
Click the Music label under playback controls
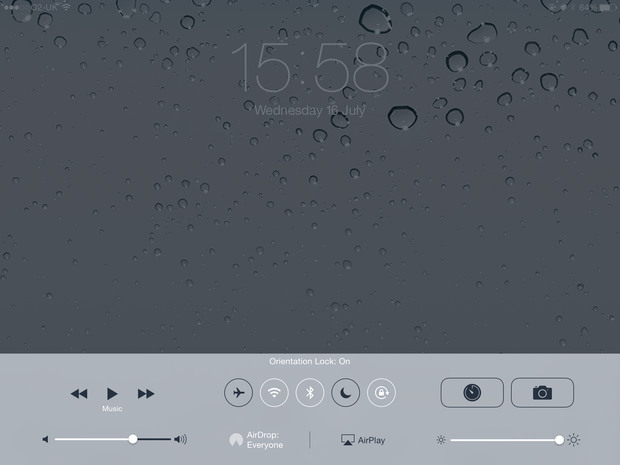[112, 409]
